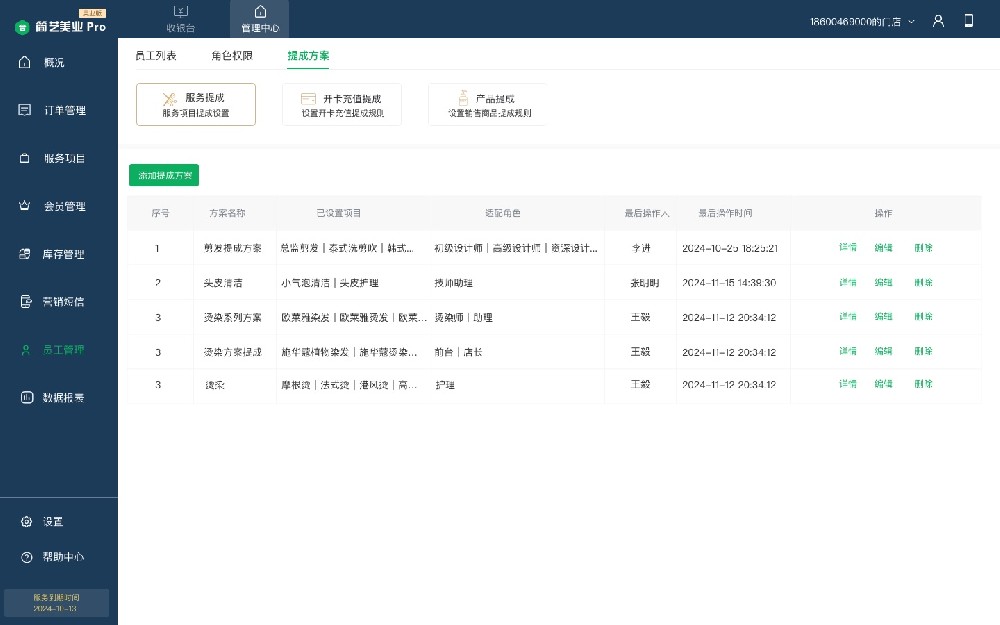
Task: Click timestamp 2024-11-15 14:38:30
Action: point(729,283)
